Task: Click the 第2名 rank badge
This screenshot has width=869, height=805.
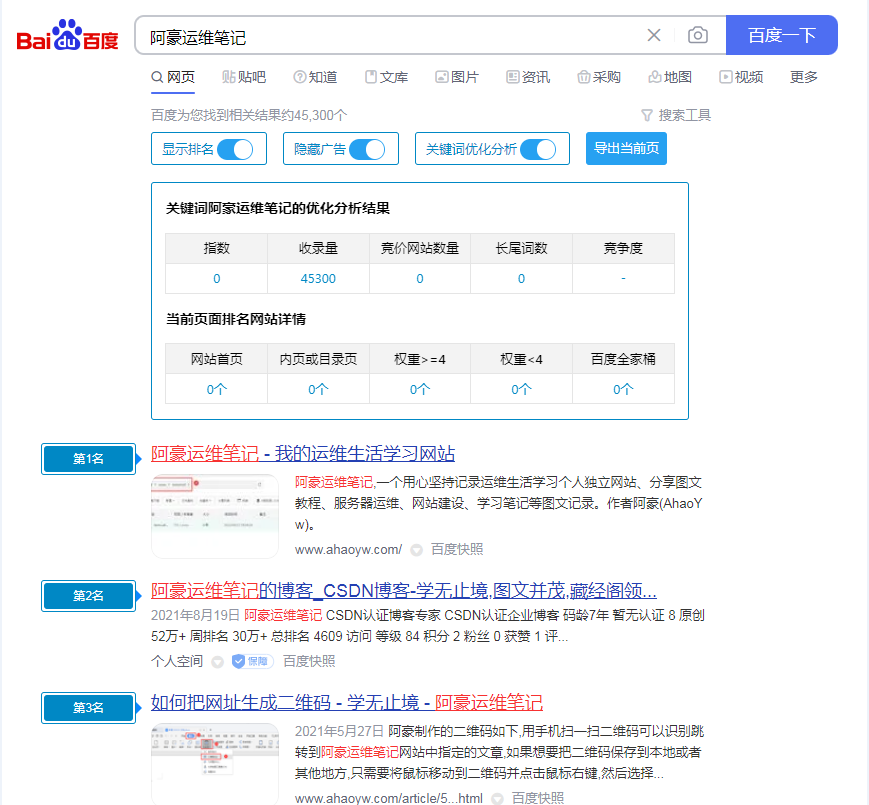Action: click(89, 596)
